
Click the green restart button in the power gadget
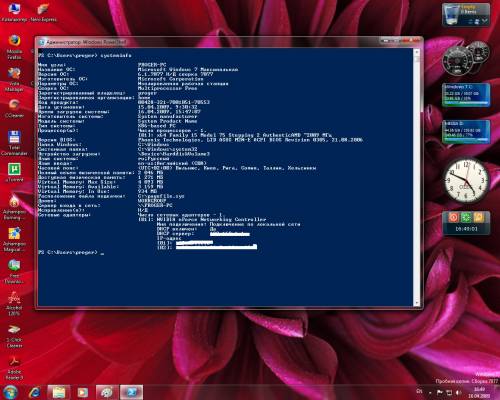pos(466,217)
